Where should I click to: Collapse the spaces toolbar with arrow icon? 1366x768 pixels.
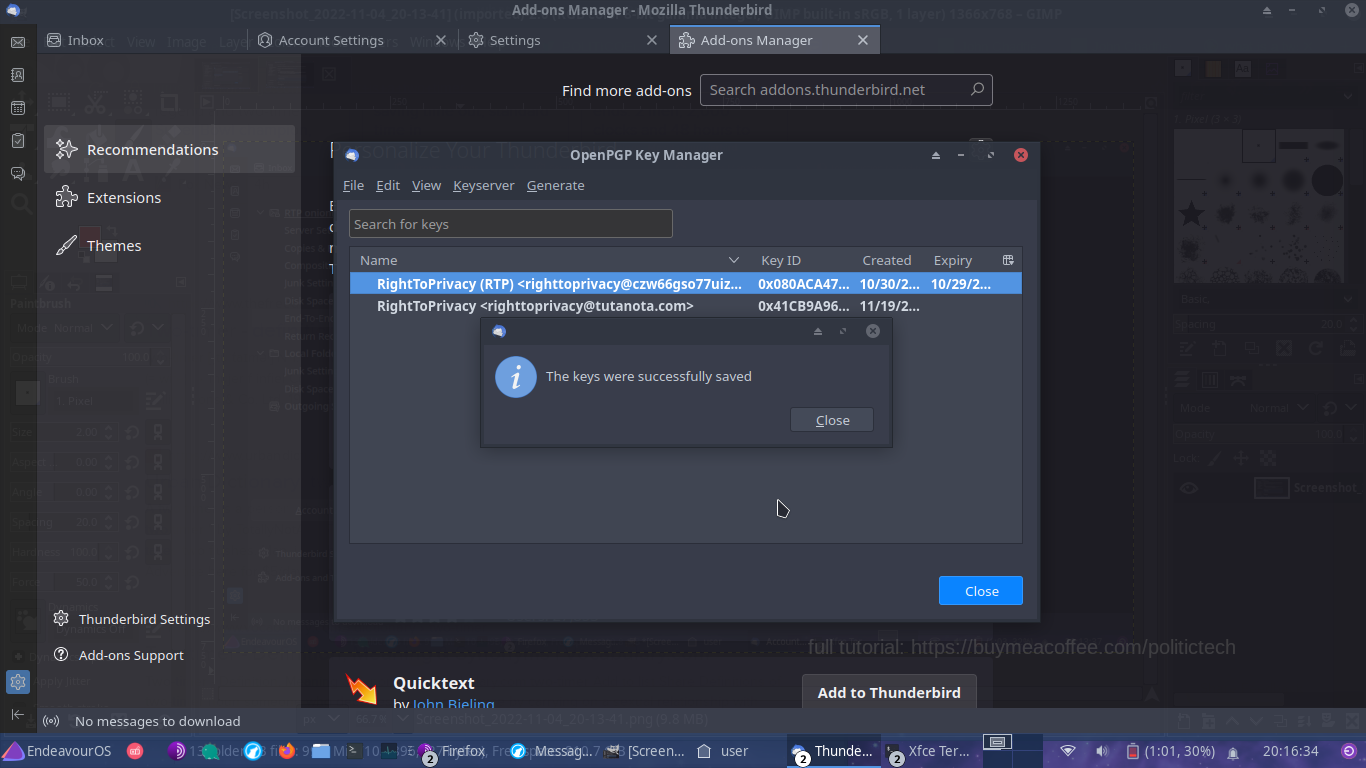point(17,714)
